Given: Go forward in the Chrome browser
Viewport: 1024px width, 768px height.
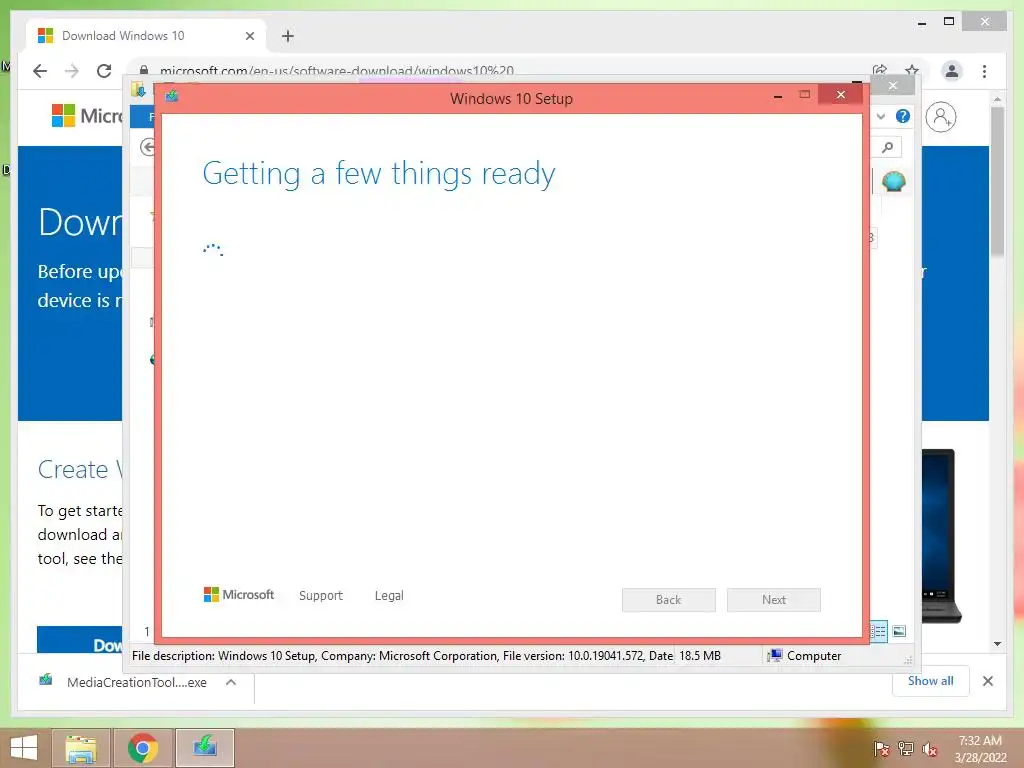Looking at the screenshot, I should click(72, 71).
